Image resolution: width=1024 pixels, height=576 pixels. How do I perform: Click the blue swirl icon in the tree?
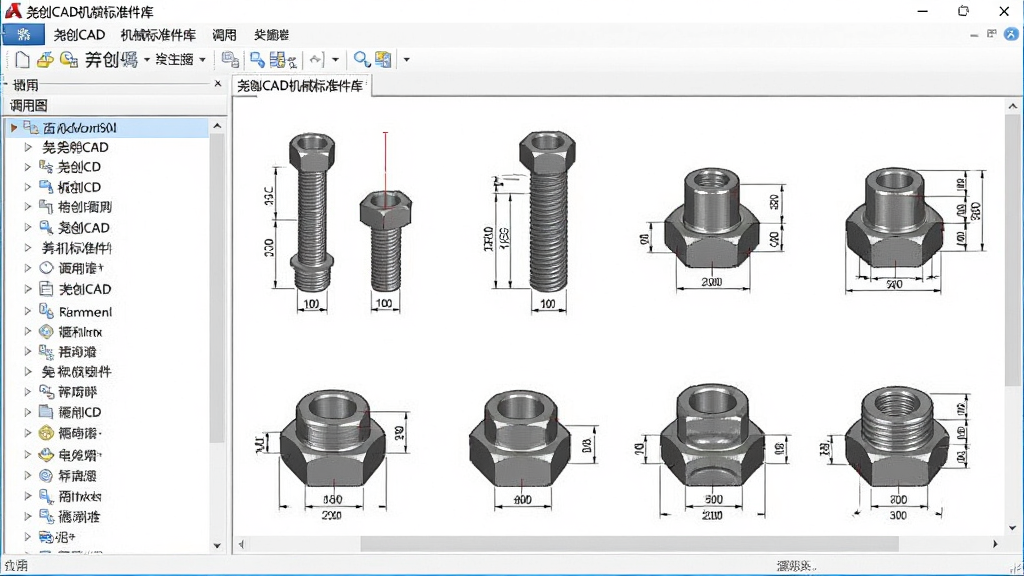(46, 475)
